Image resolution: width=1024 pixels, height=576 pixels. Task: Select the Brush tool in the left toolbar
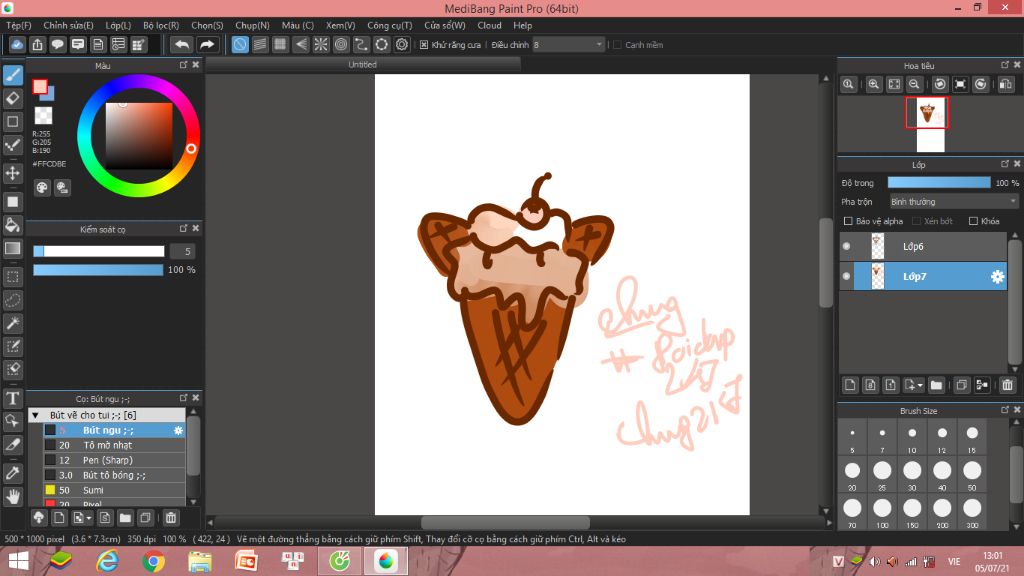tap(12, 75)
